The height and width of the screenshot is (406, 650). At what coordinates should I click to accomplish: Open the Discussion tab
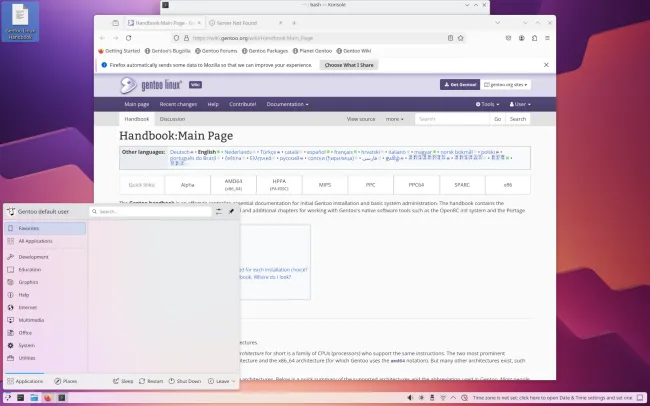click(172, 119)
